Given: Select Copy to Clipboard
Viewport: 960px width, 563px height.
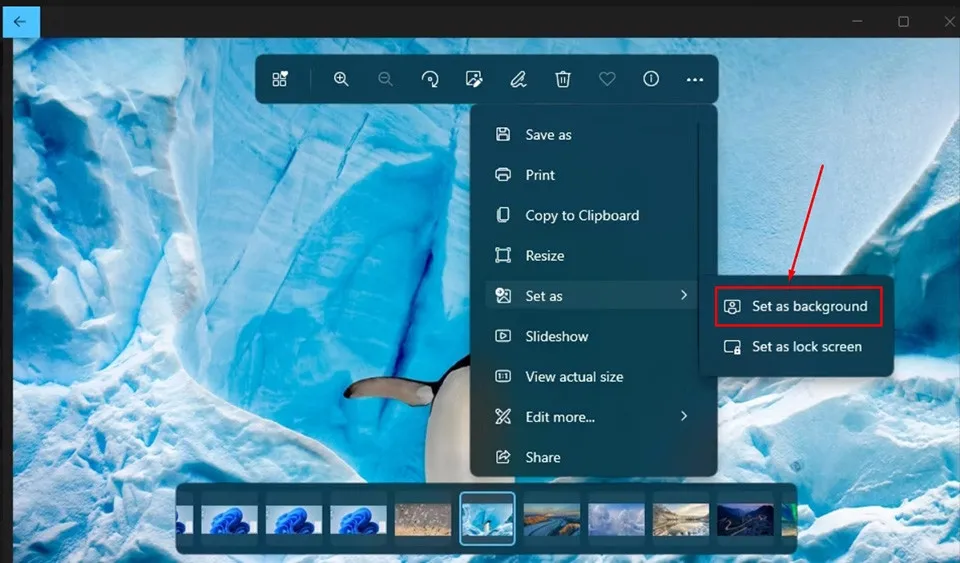Looking at the screenshot, I should coord(581,215).
